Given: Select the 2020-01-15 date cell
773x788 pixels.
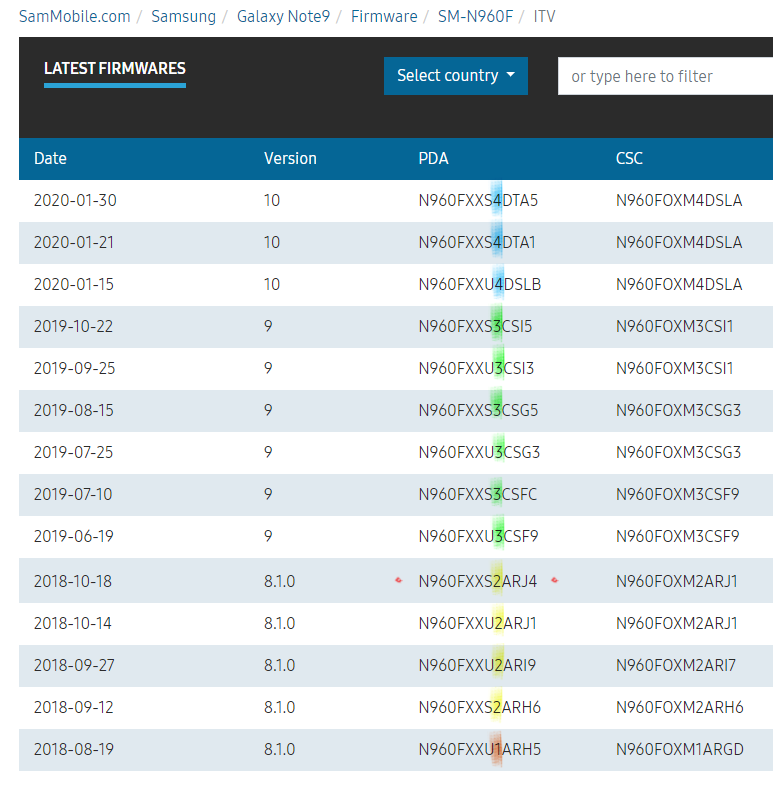Looking at the screenshot, I should click(74, 284).
